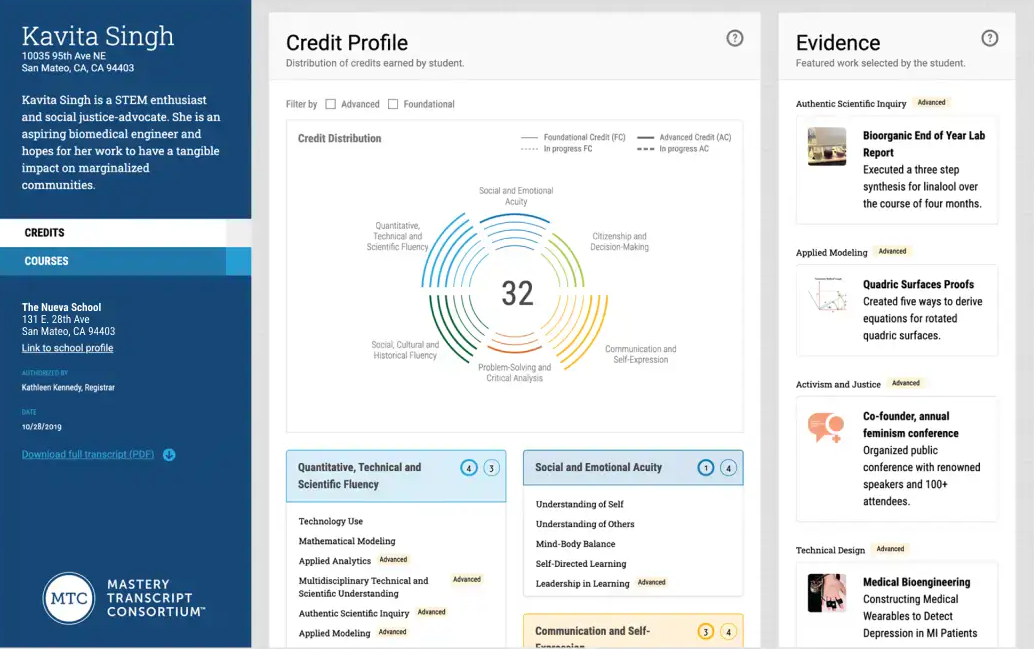Open the Bioorganic Lab Report thumbnail
This screenshot has height=649, width=1034.
pos(826,146)
